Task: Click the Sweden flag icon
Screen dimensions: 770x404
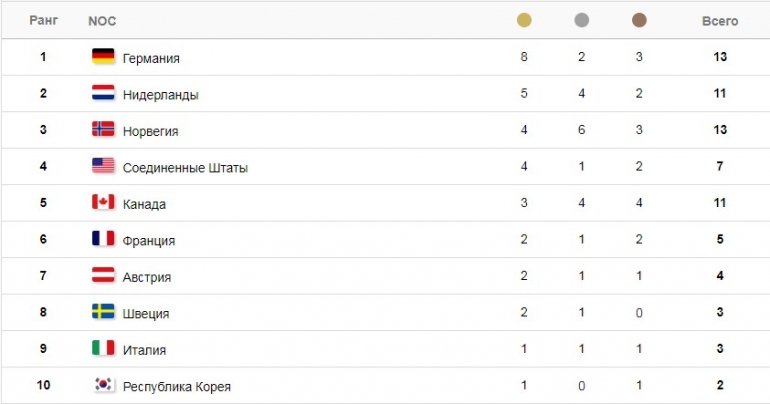Action: coord(103,312)
